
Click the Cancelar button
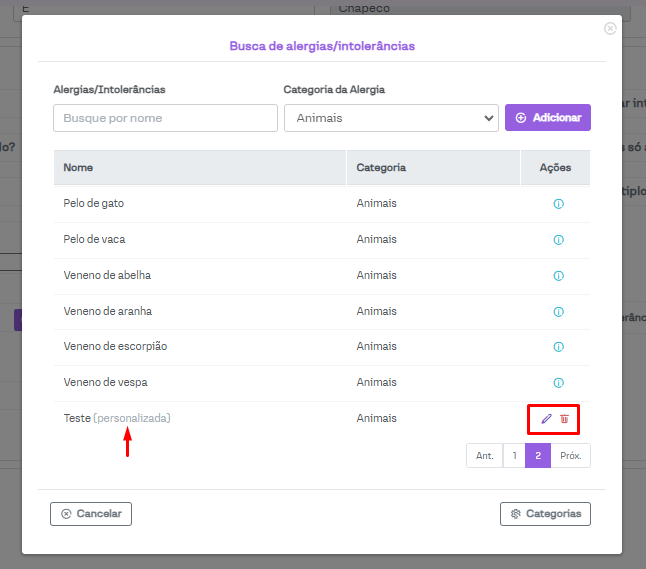91,514
